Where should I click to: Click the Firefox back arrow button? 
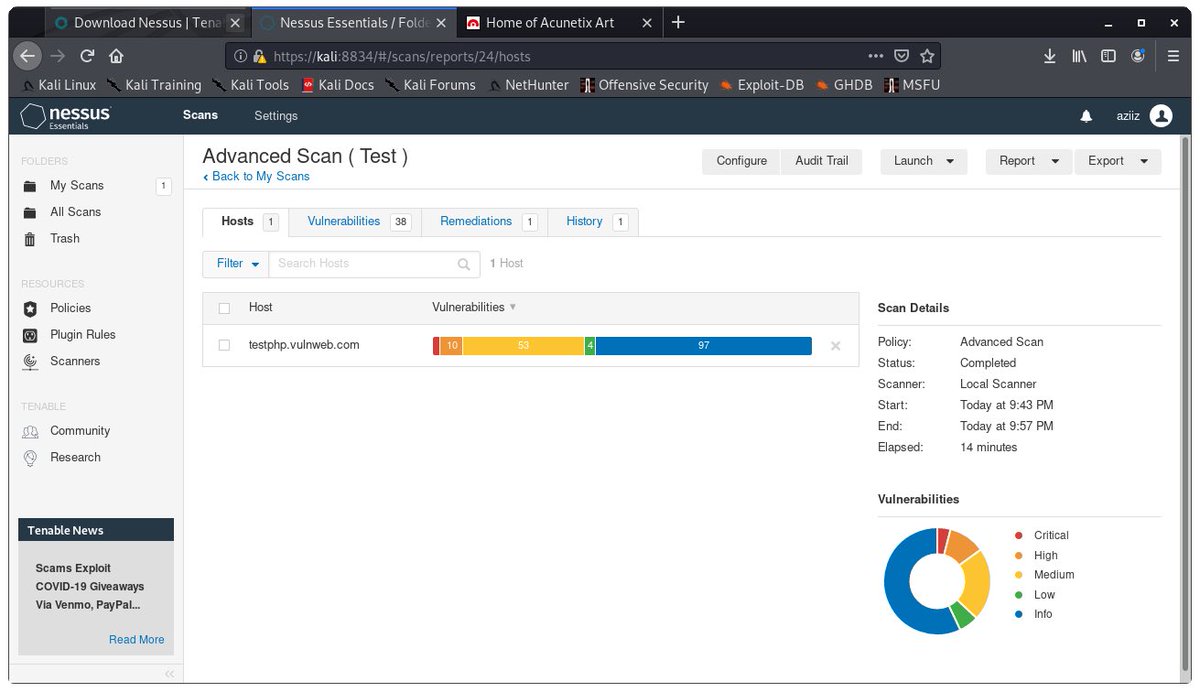[28, 56]
